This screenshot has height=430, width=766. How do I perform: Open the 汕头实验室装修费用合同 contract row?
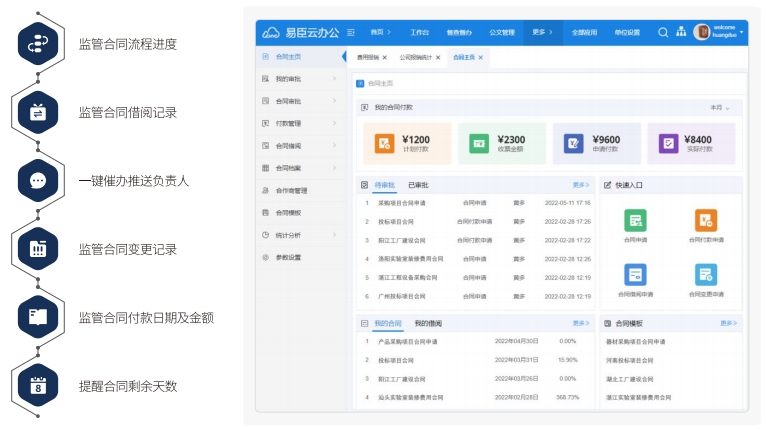click(x=476, y=397)
